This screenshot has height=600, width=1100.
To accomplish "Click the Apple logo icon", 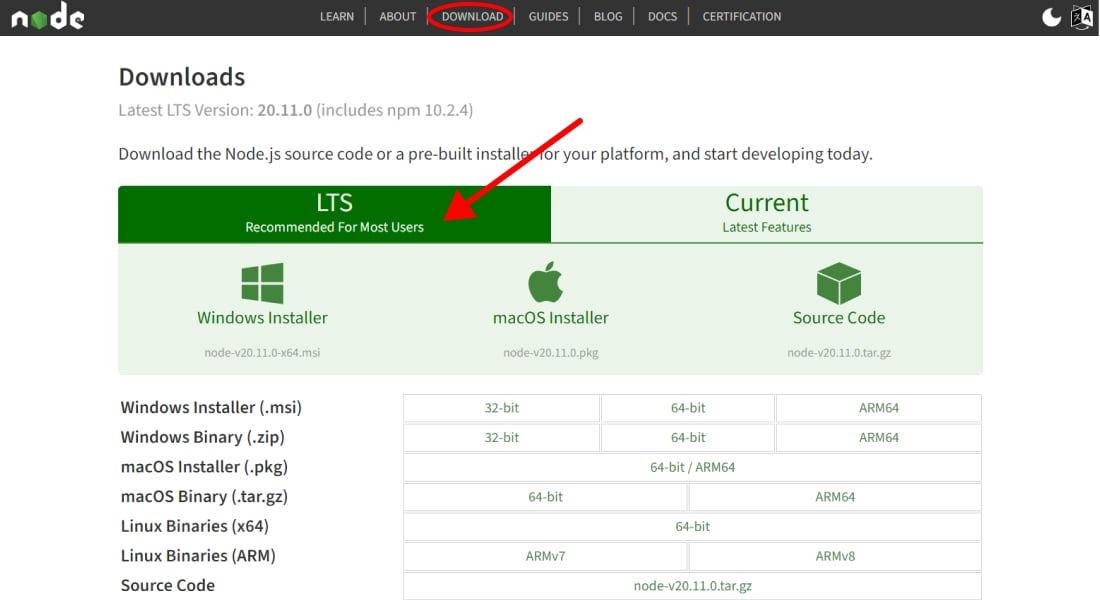I will [546, 282].
